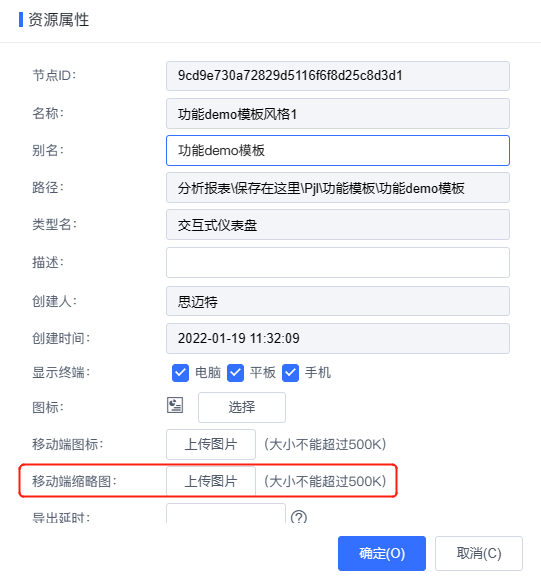Cancel the dialog with 取消(C)
541x587 pixels.
point(479,553)
